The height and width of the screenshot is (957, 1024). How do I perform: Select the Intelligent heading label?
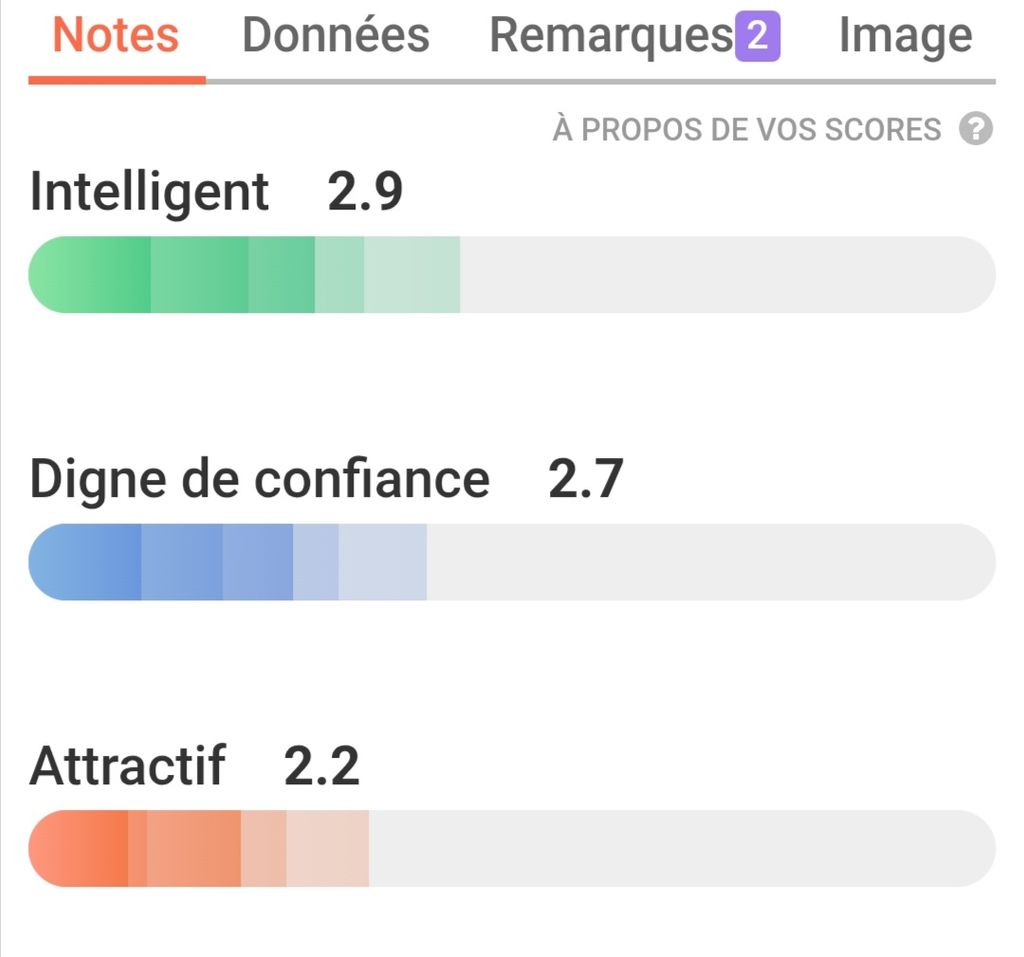pyautogui.click(x=150, y=191)
